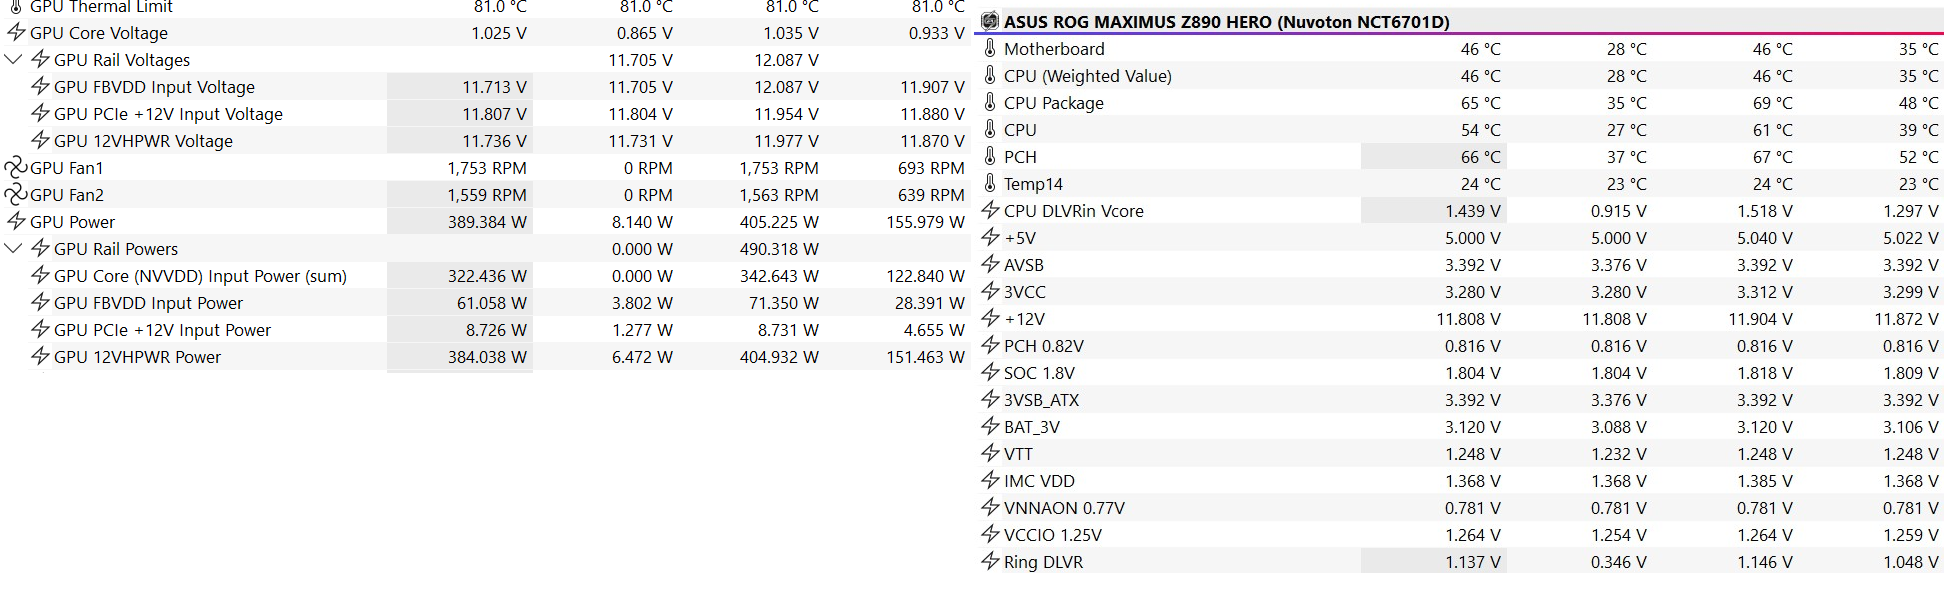Select the Temp14 label
1946x590 pixels.
coord(1033,184)
